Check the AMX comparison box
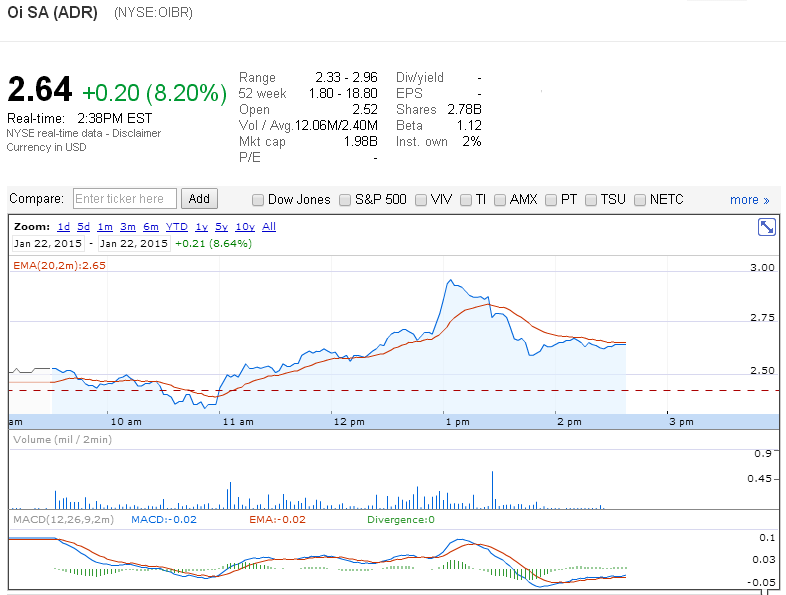The height and width of the screenshot is (595, 786). tap(500, 200)
